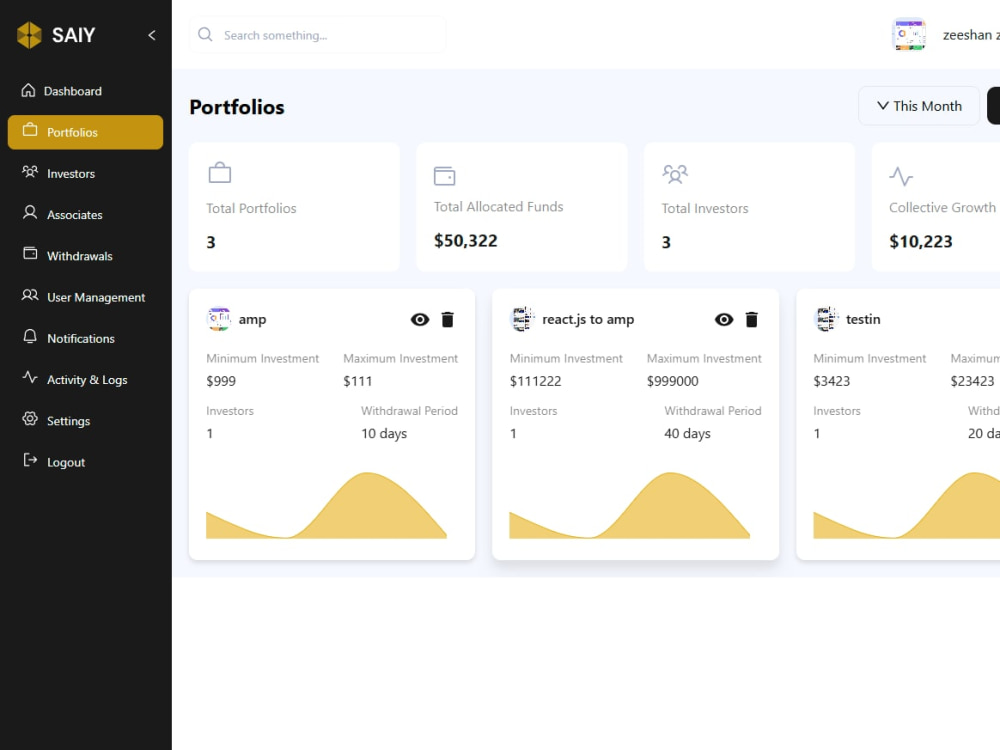Click the '10 days' withdrawal period

384,434
